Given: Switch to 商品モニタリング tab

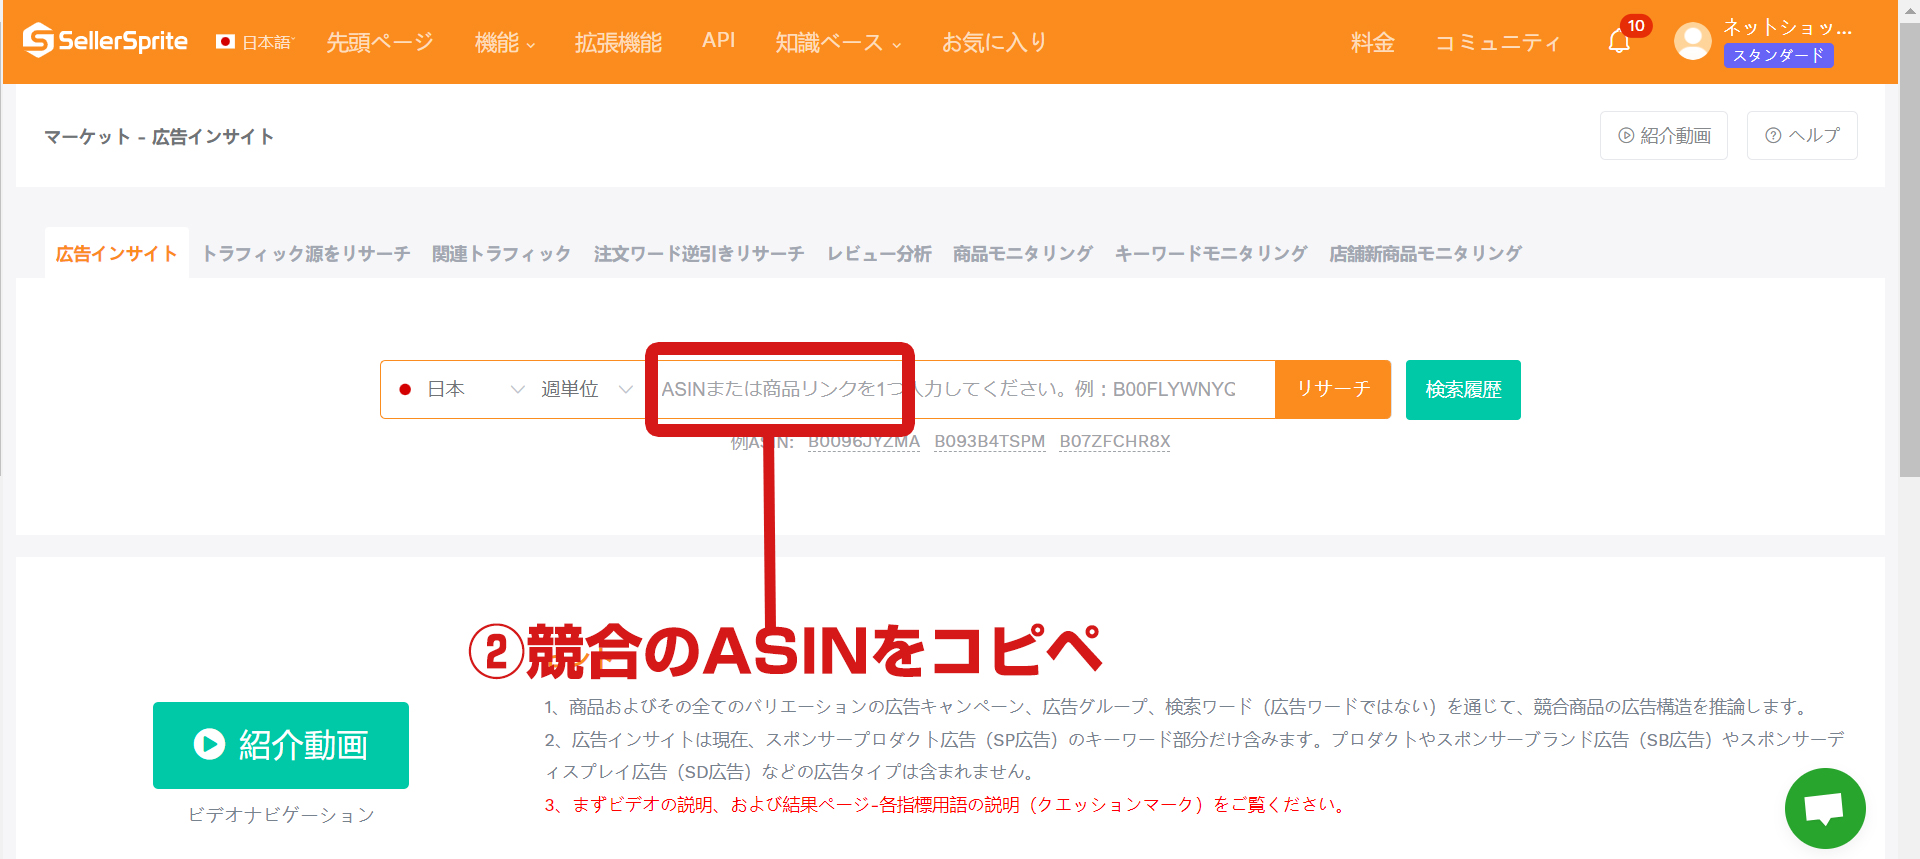Looking at the screenshot, I should 1023,254.
